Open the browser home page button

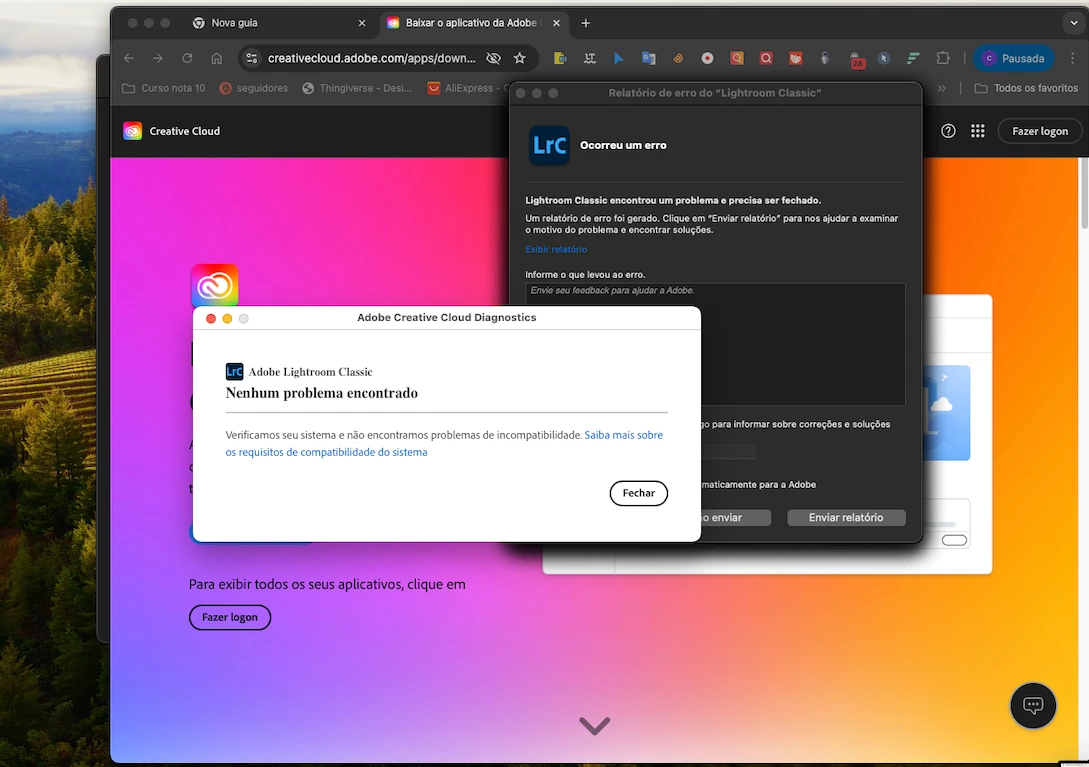[217, 58]
